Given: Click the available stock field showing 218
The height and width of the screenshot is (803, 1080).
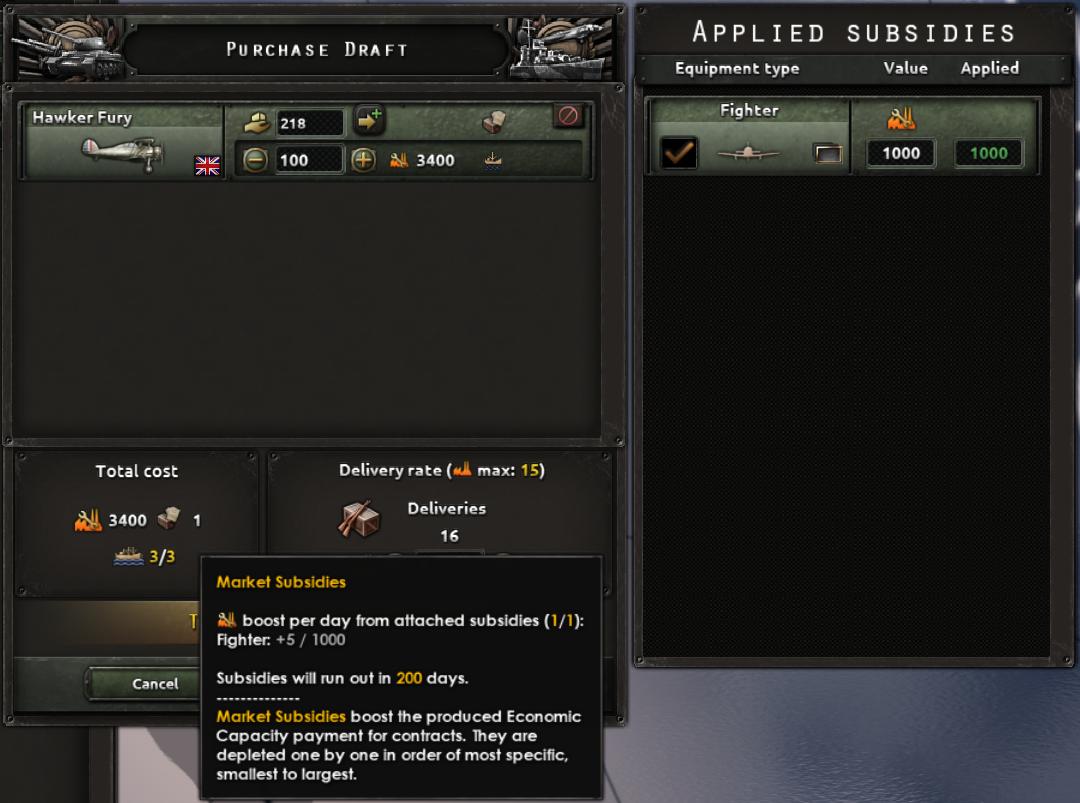Looking at the screenshot, I should point(309,124).
